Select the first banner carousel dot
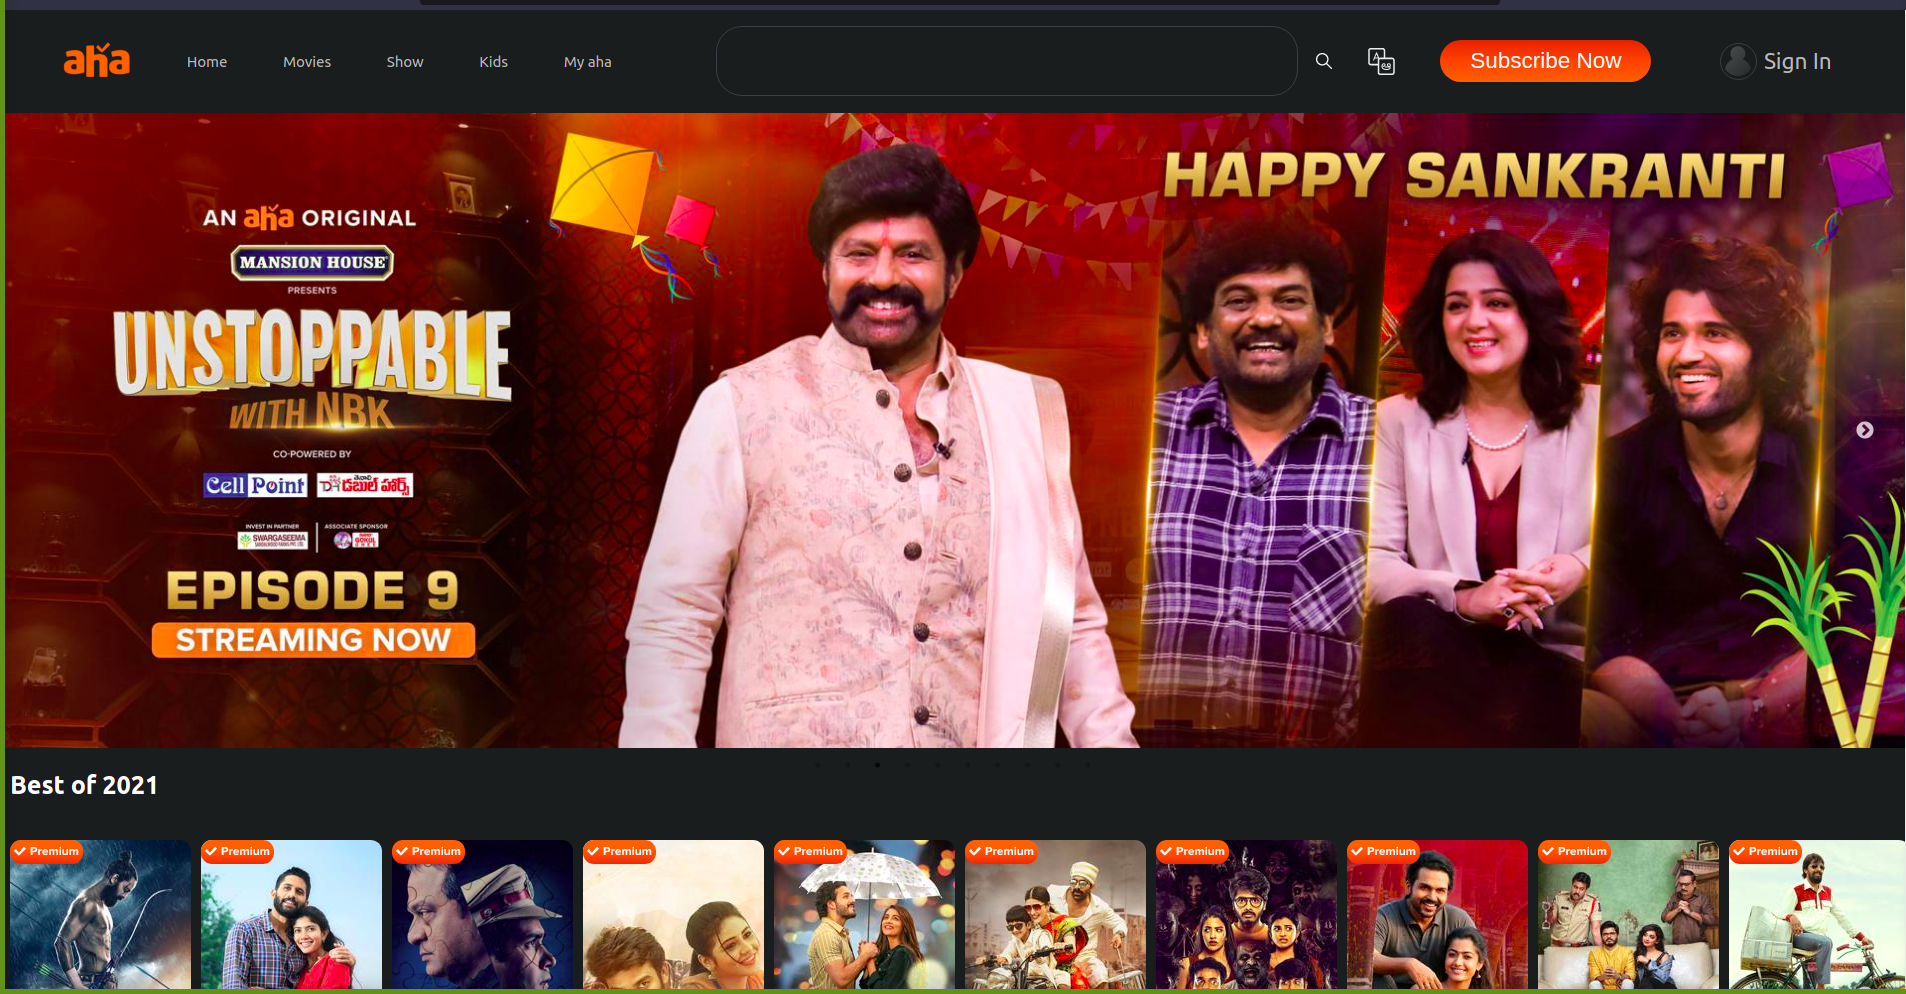Viewport: 1906px width, 994px height. pyautogui.click(x=817, y=765)
